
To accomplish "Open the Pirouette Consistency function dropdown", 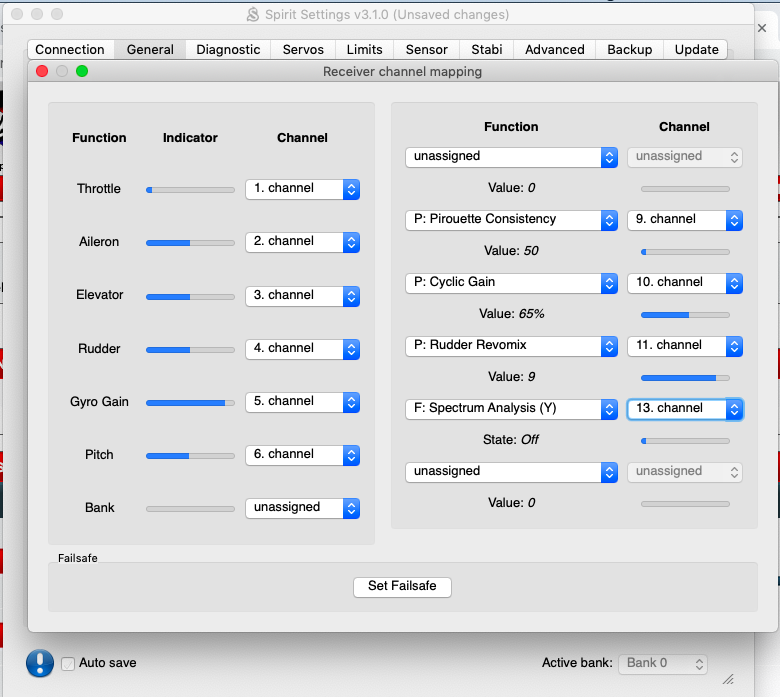I will coord(511,219).
